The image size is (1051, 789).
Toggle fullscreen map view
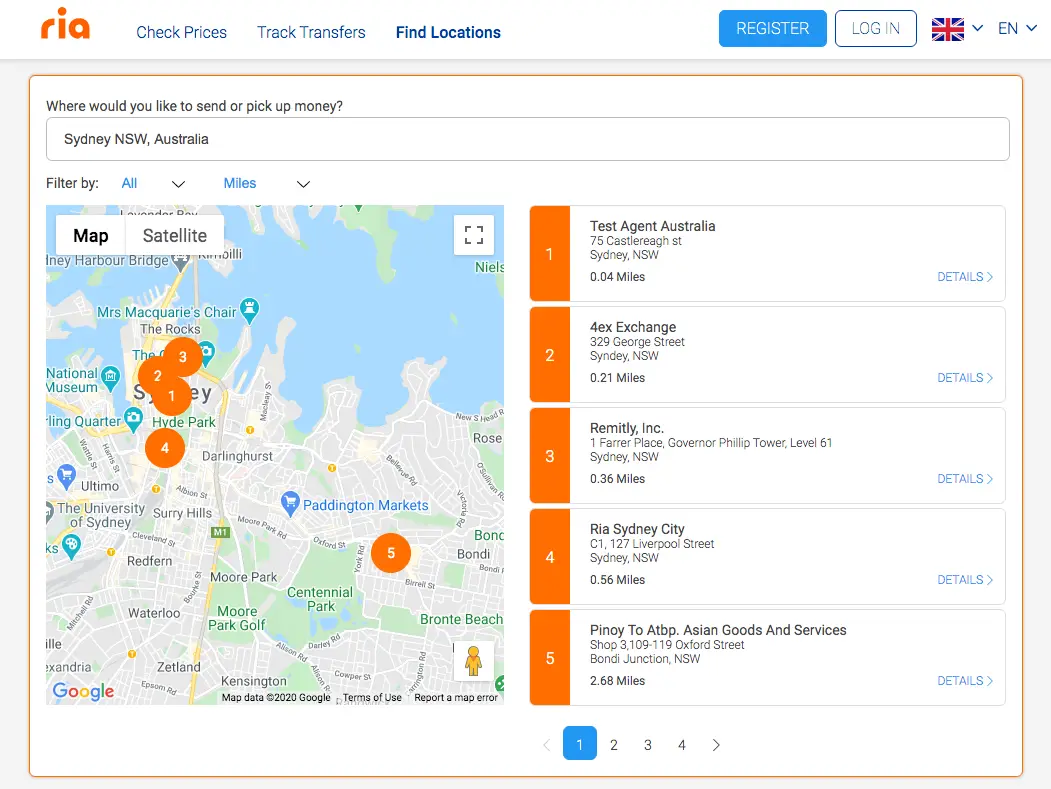point(474,236)
